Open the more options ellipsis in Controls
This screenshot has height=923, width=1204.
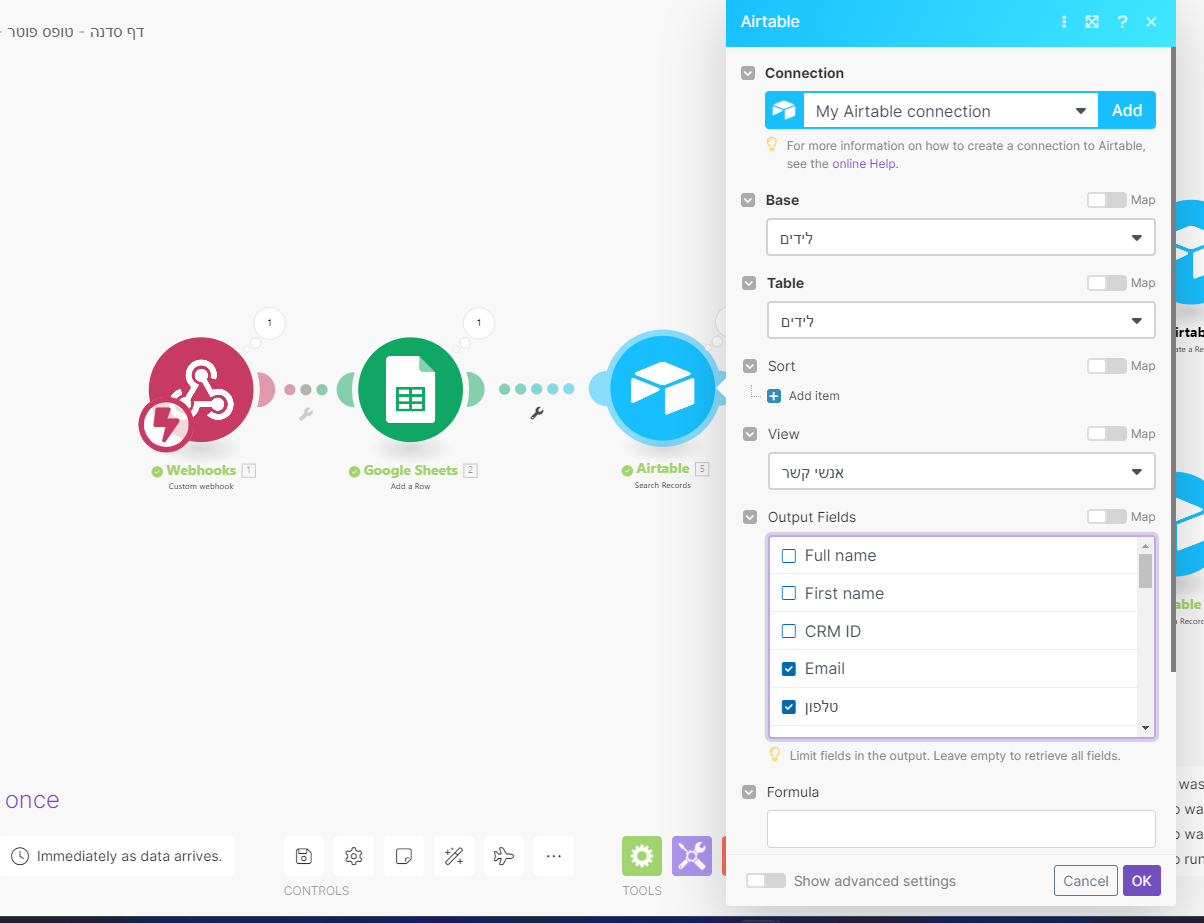click(554, 856)
